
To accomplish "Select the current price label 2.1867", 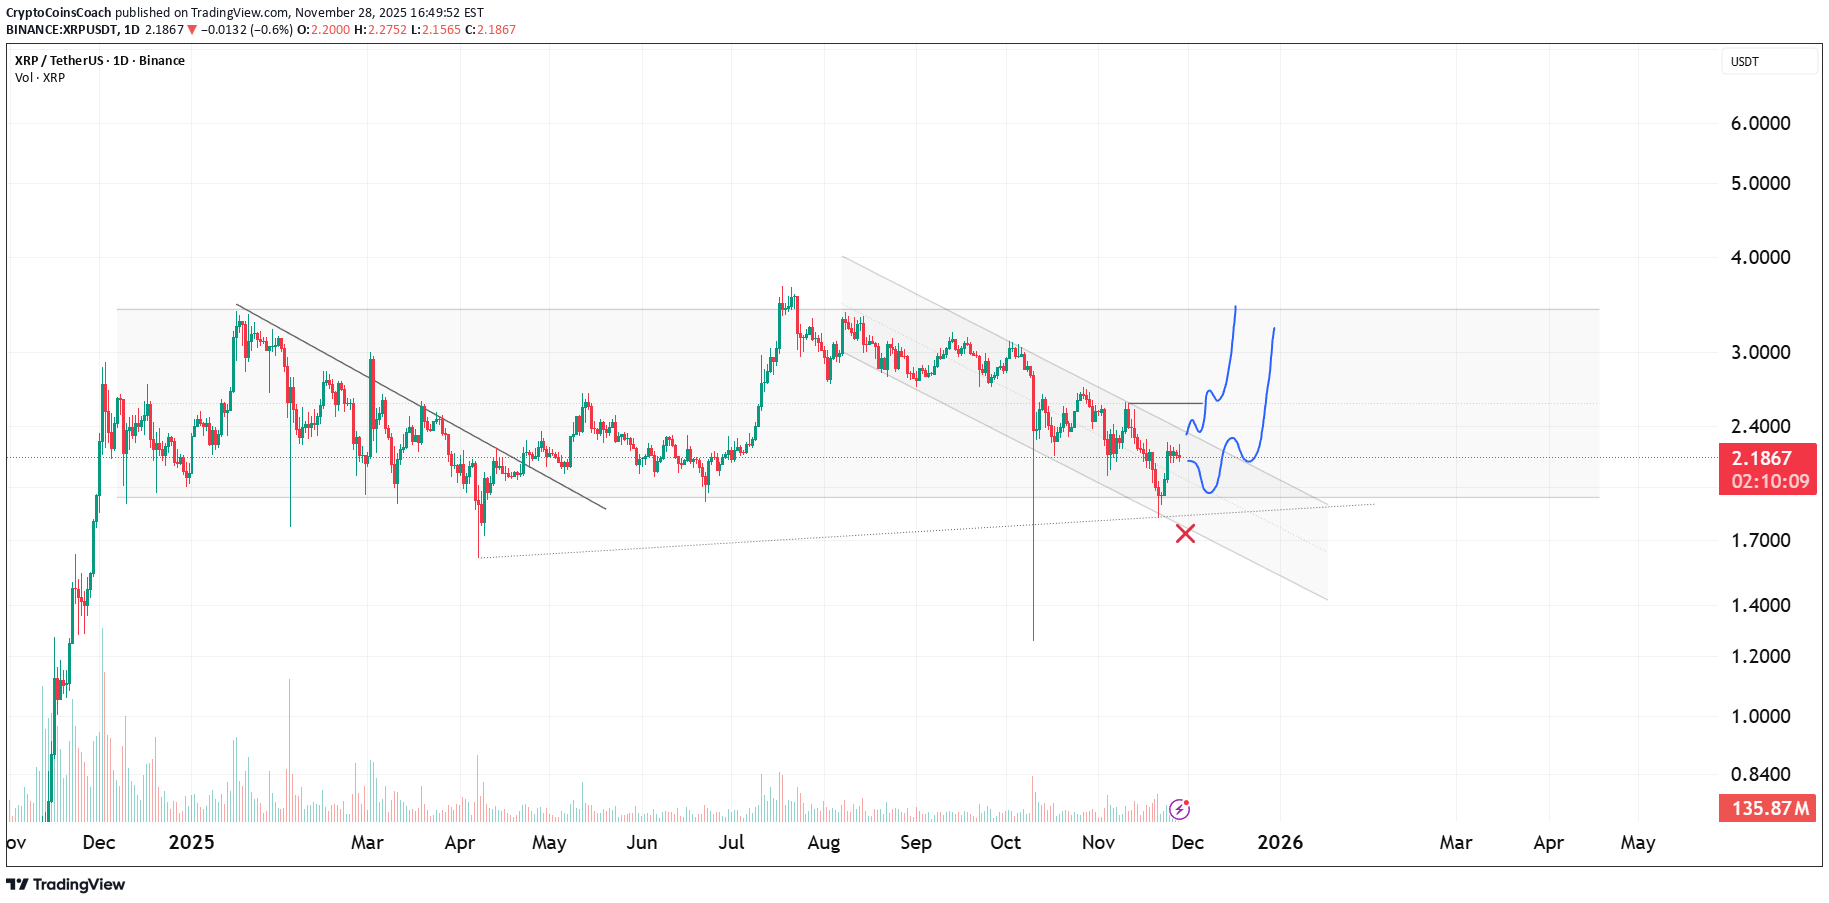I will point(1766,458).
